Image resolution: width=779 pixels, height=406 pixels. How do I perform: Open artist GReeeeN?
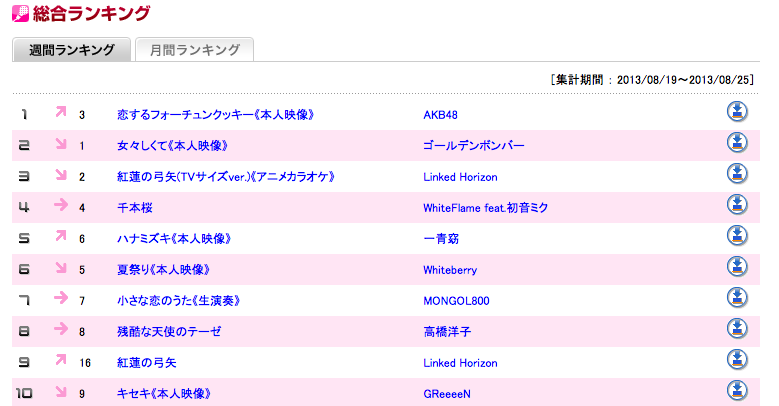point(447,394)
